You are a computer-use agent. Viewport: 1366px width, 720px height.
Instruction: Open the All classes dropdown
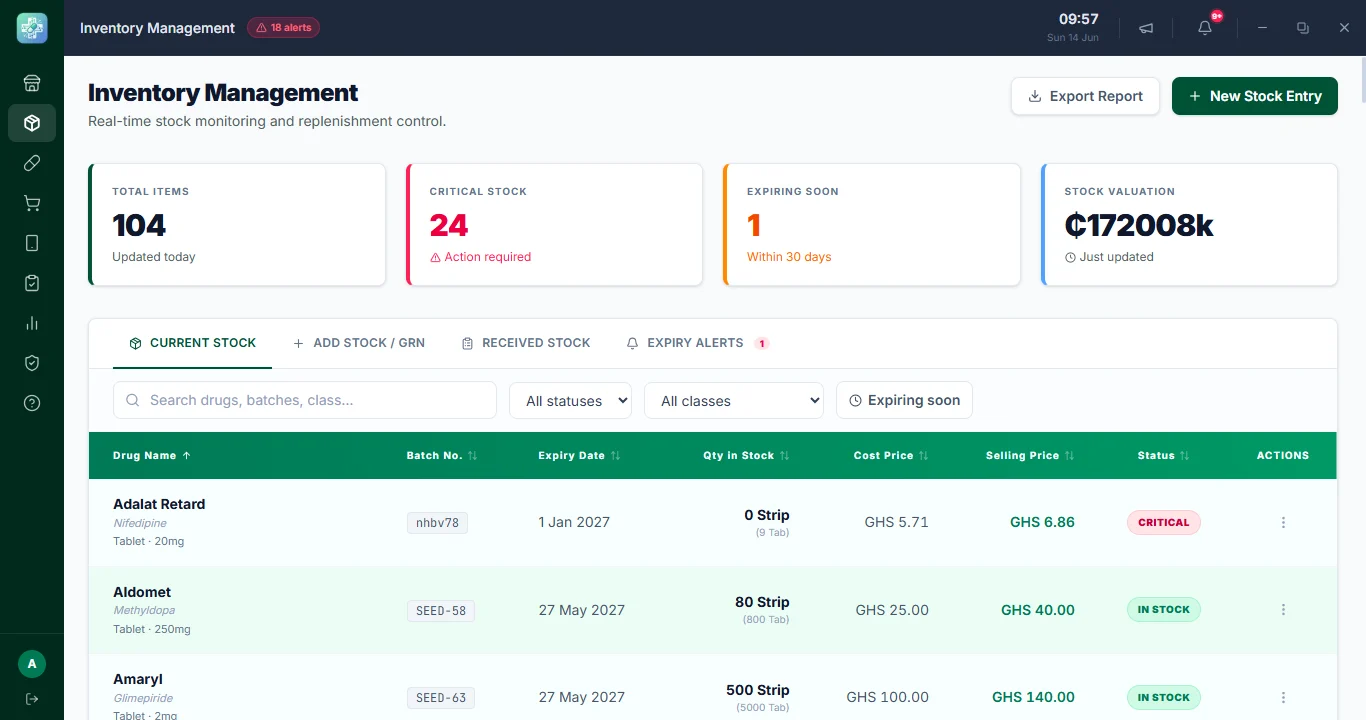(x=733, y=400)
